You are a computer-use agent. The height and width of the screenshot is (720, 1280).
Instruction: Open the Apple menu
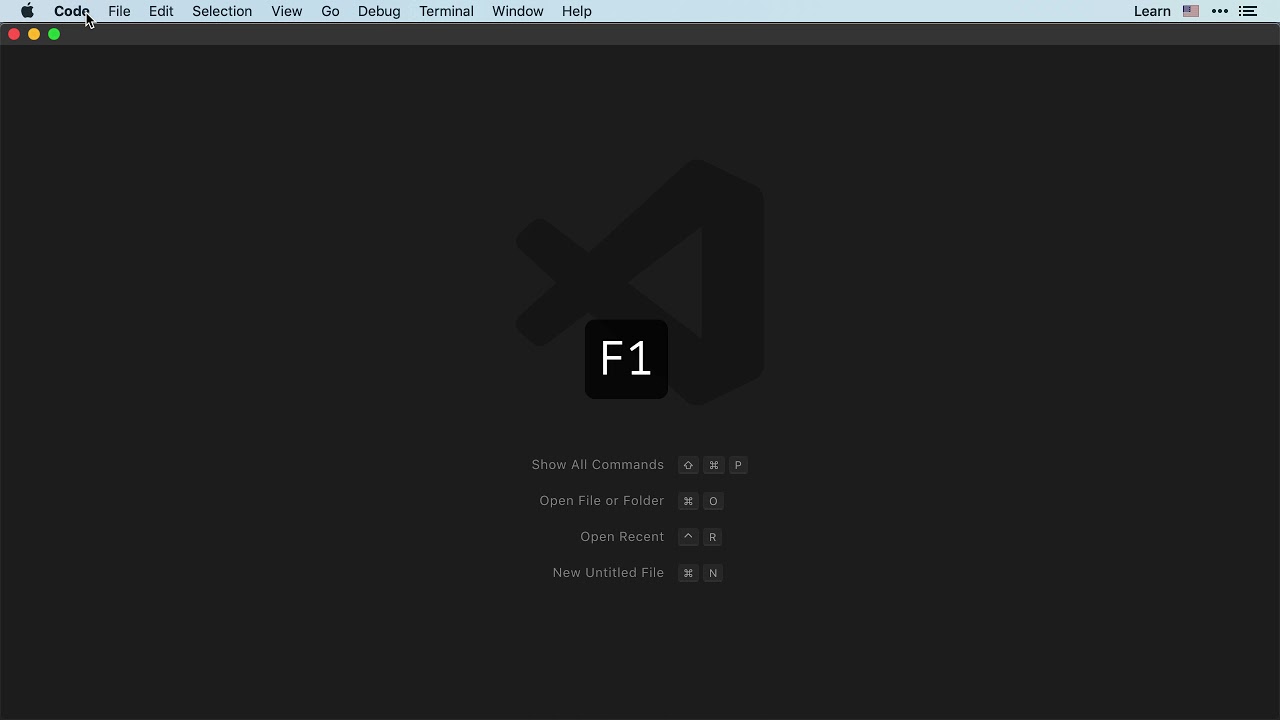click(x=28, y=11)
